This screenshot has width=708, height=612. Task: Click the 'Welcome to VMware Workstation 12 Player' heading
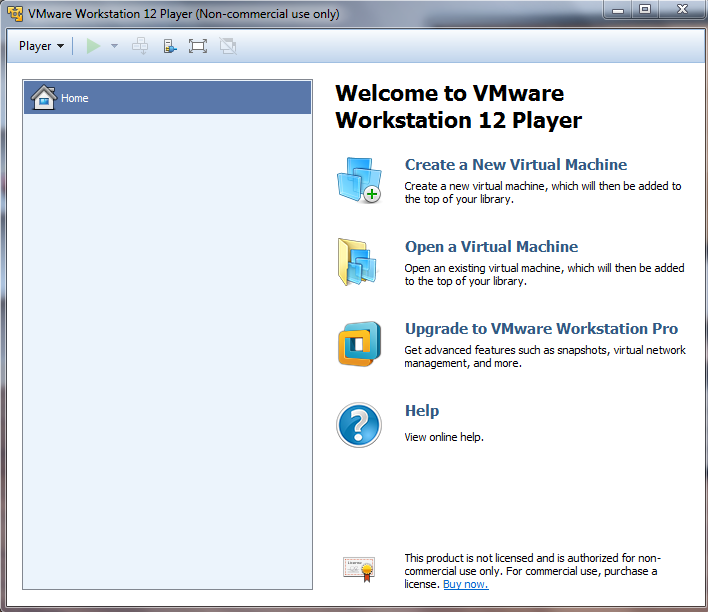coord(459,107)
